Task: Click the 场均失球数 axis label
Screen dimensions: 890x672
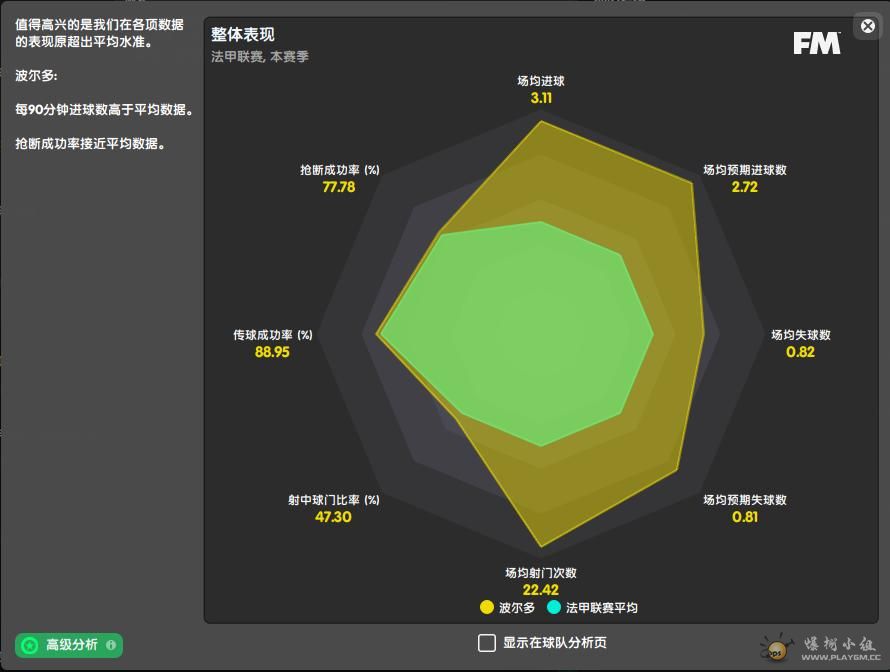Action: point(800,335)
